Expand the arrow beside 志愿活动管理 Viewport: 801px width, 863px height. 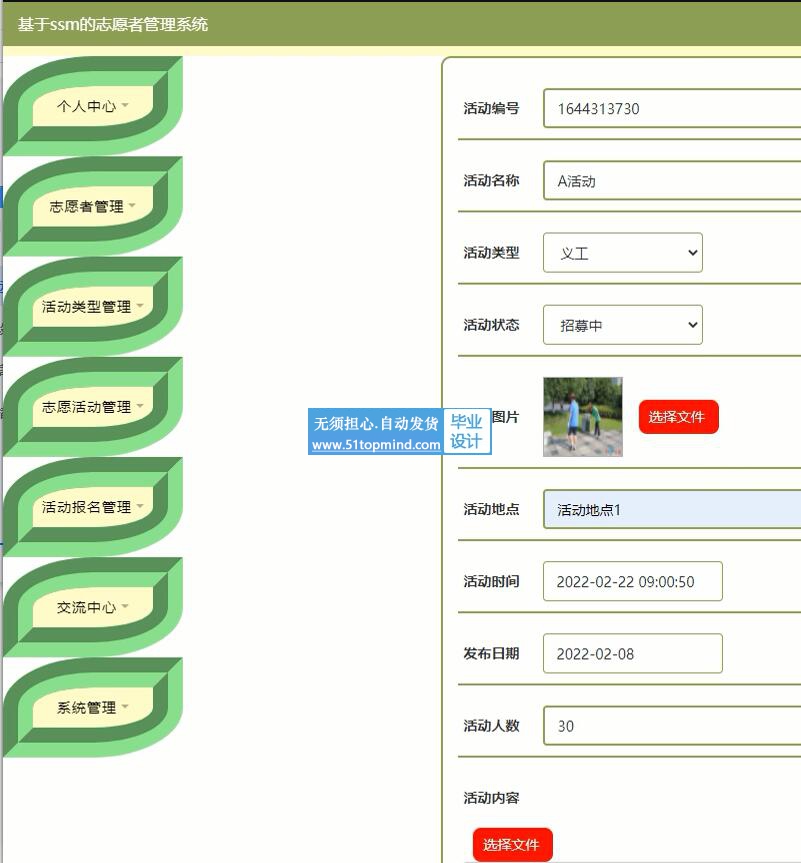click(140, 406)
